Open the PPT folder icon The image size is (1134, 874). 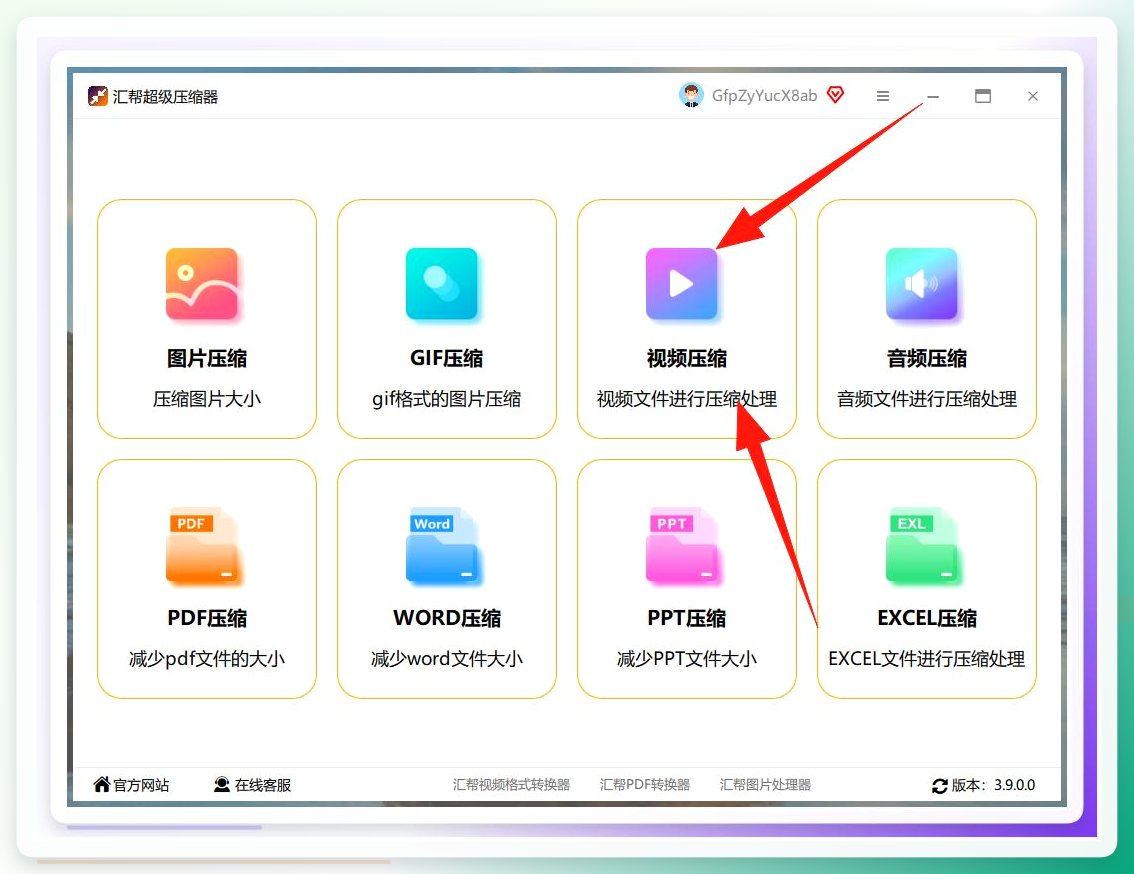683,546
